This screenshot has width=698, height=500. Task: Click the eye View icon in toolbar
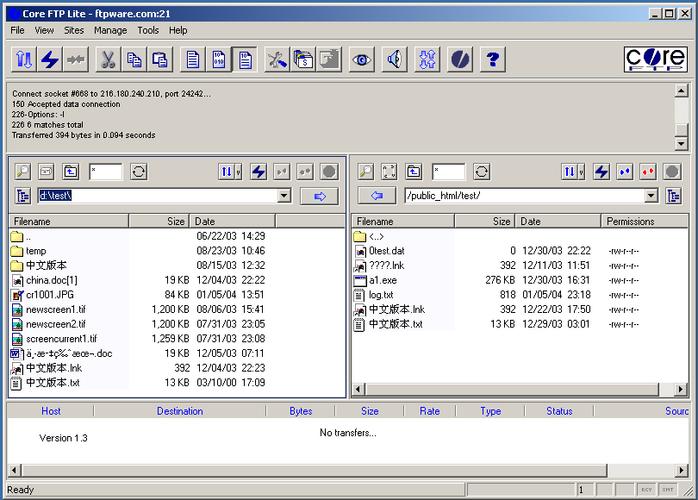click(x=361, y=60)
